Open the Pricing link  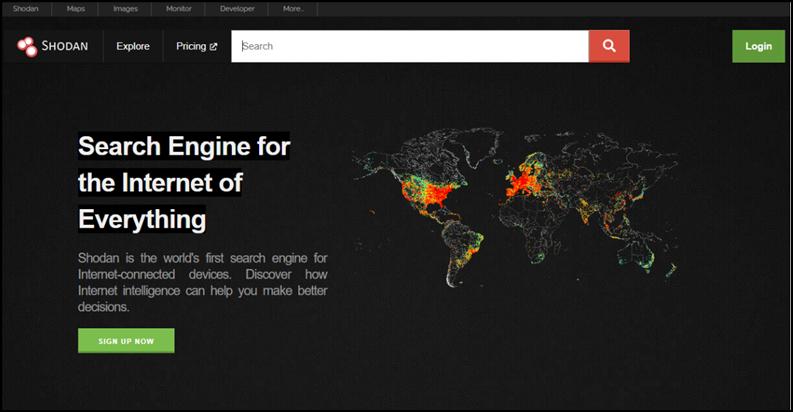click(x=196, y=46)
